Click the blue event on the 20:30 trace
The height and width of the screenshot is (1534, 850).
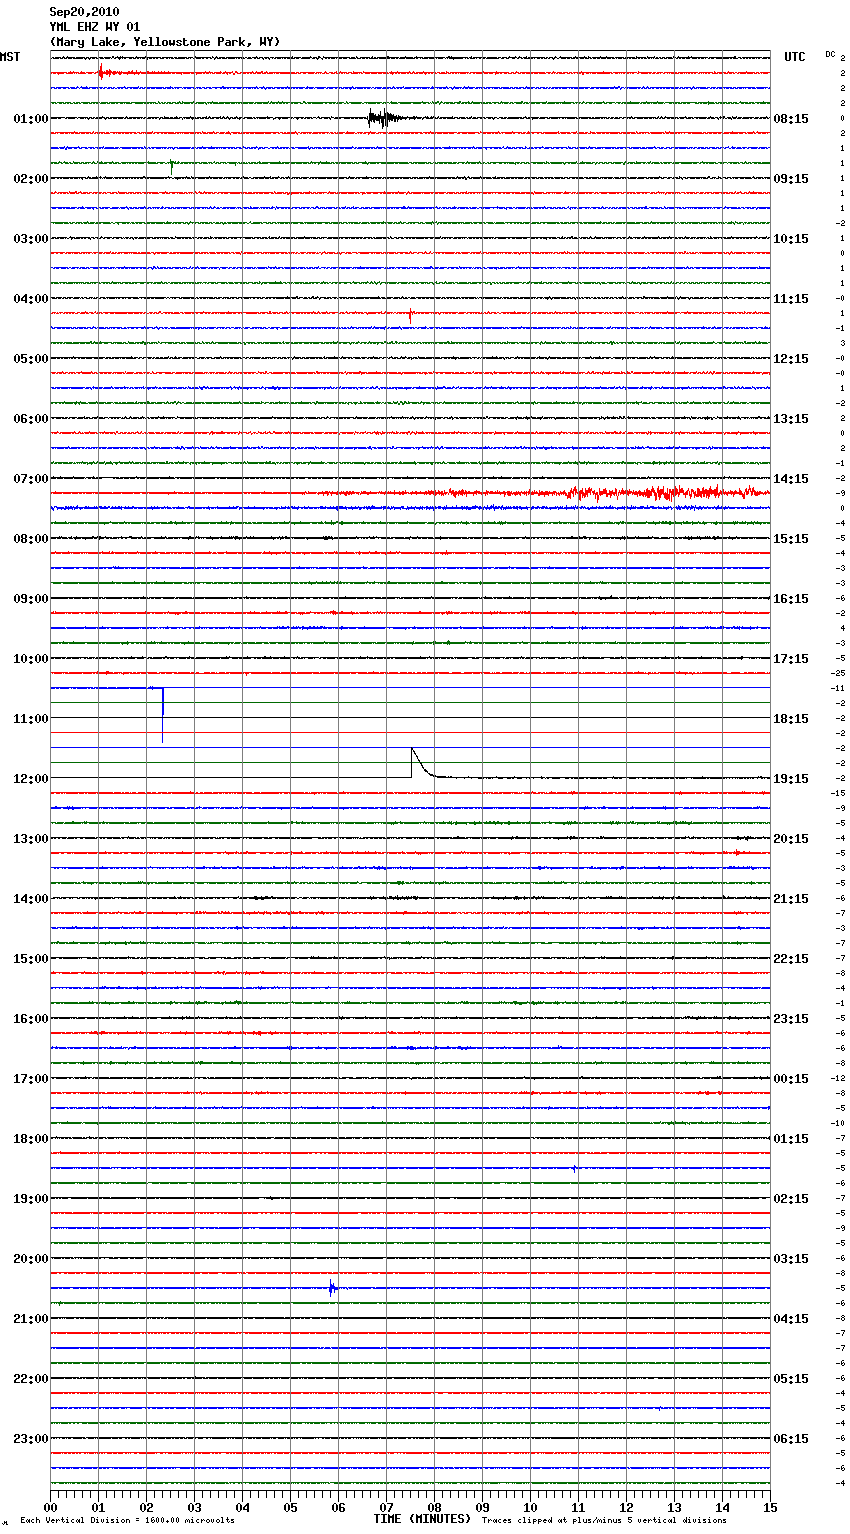(333, 1288)
